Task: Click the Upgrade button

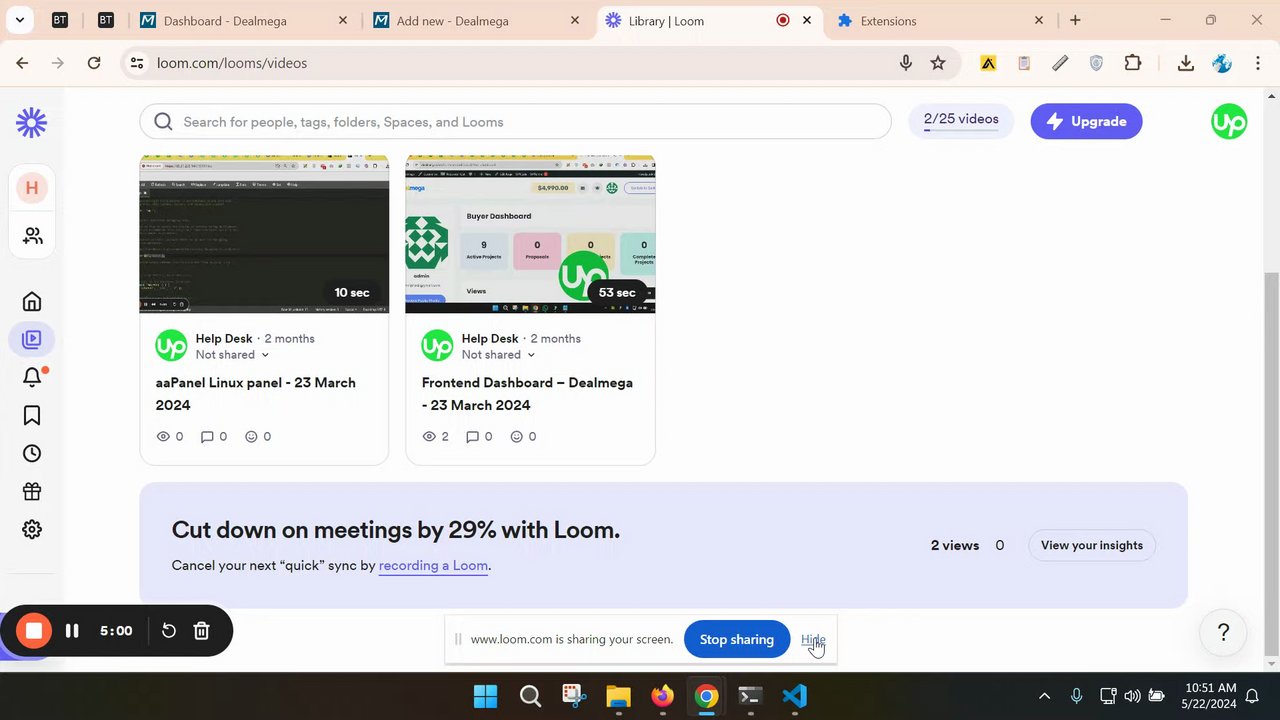Action: click(x=1086, y=121)
